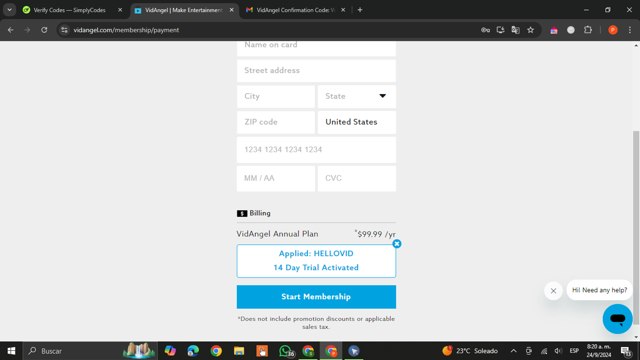Viewport: 640px width, 360px height.
Task: Open Microsoft Edge from the taskbar
Action: coord(193,351)
